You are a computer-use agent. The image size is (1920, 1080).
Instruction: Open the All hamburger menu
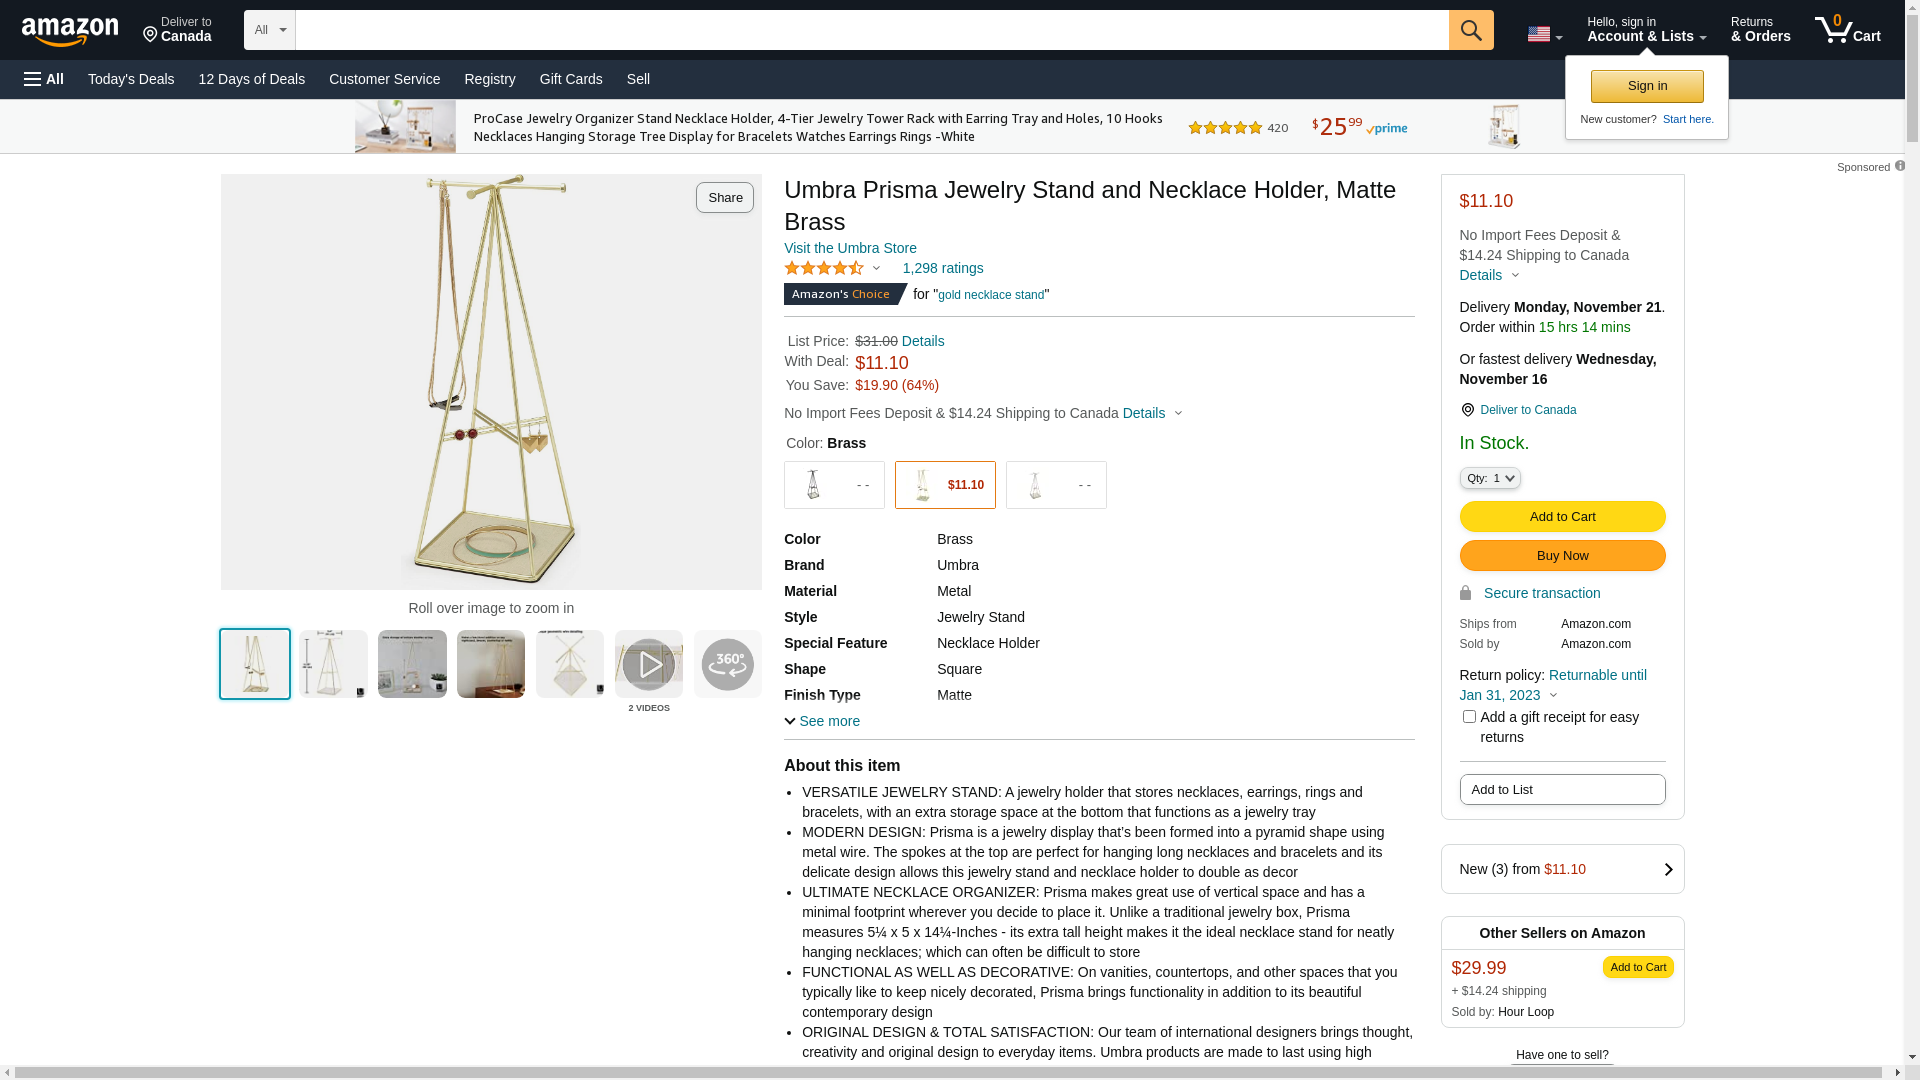click(x=44, y=79)
